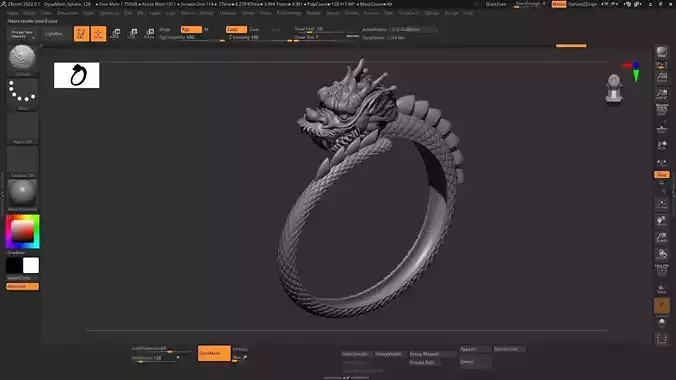Click QuickSave button
This screenshot has height=380, width=676.
point(496,4)
